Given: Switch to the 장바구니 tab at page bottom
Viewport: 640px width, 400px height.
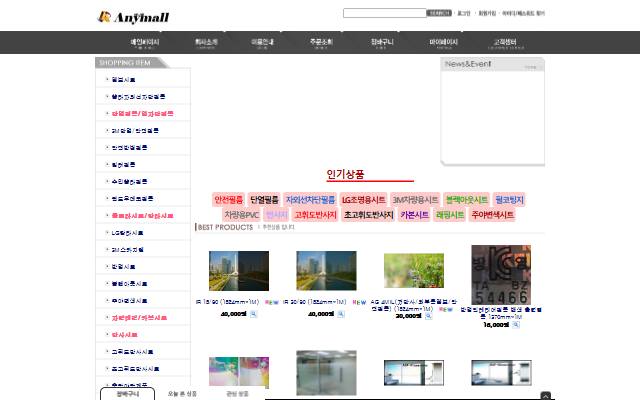Looking at the screenshot, I should click(x=128, y=394).
